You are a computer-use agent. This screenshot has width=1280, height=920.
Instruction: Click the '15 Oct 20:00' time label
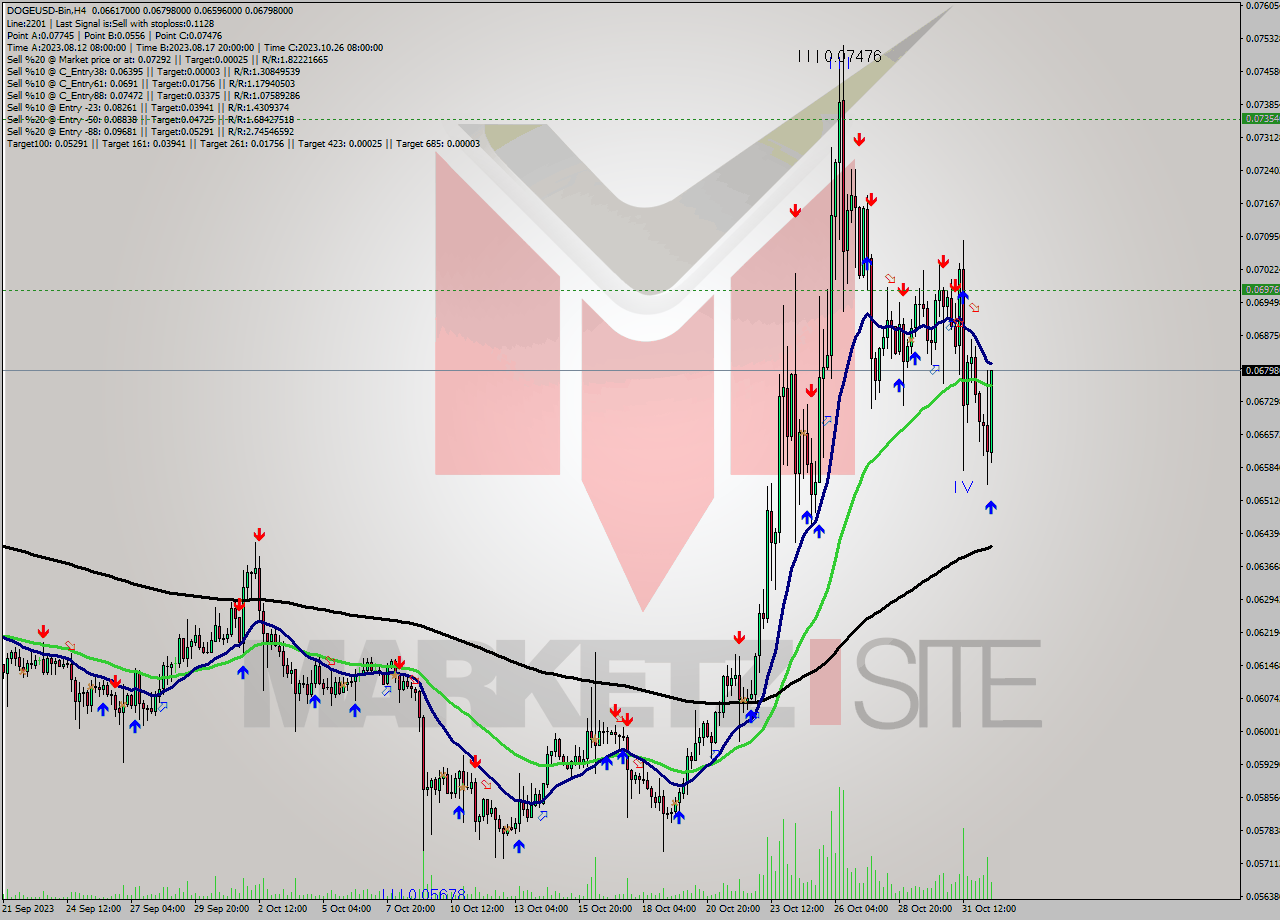click(606, 909)
